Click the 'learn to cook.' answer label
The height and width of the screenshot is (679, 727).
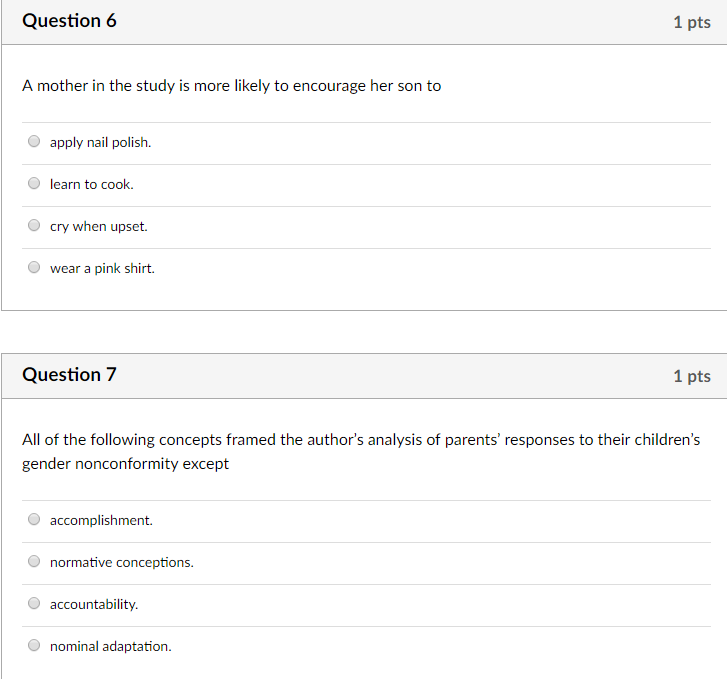click(x=92, y=184)
